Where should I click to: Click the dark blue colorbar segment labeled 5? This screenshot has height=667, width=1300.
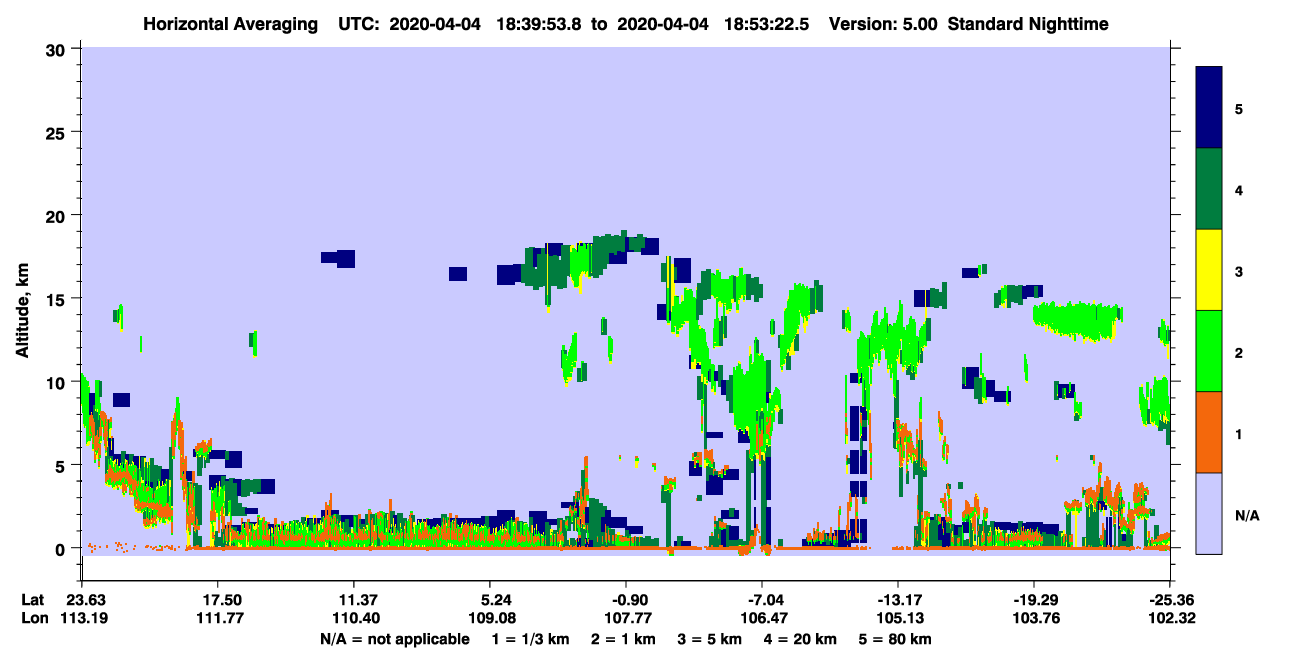point(1209,107)
